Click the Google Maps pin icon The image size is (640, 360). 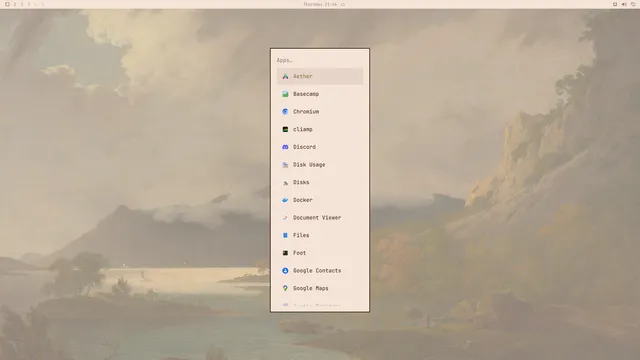[x=285, y=288]
